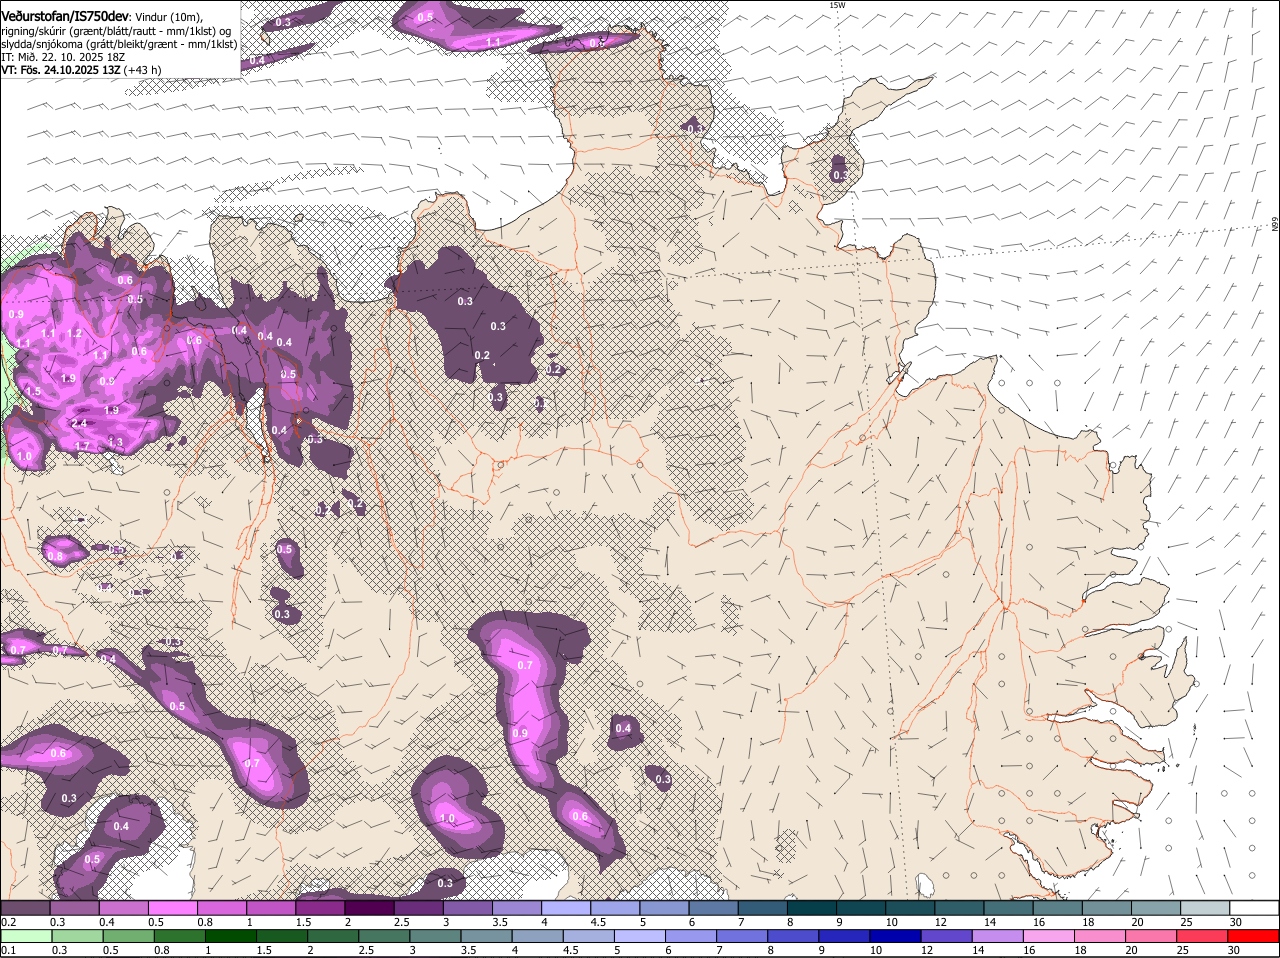Select the upper legend swatch between 0.5 and 0.8
The width and height of the screenshot is (1280, 958).
(173, 908)
